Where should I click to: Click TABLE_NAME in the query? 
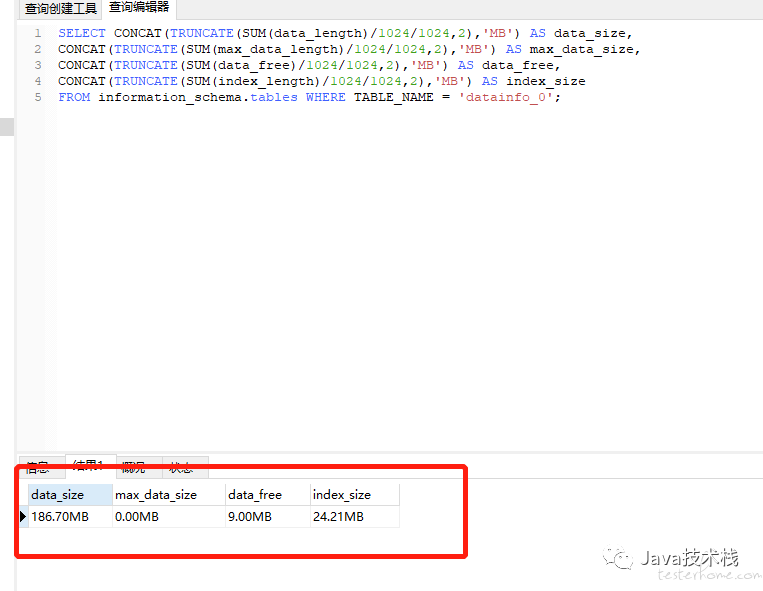[x=394, y=97]
